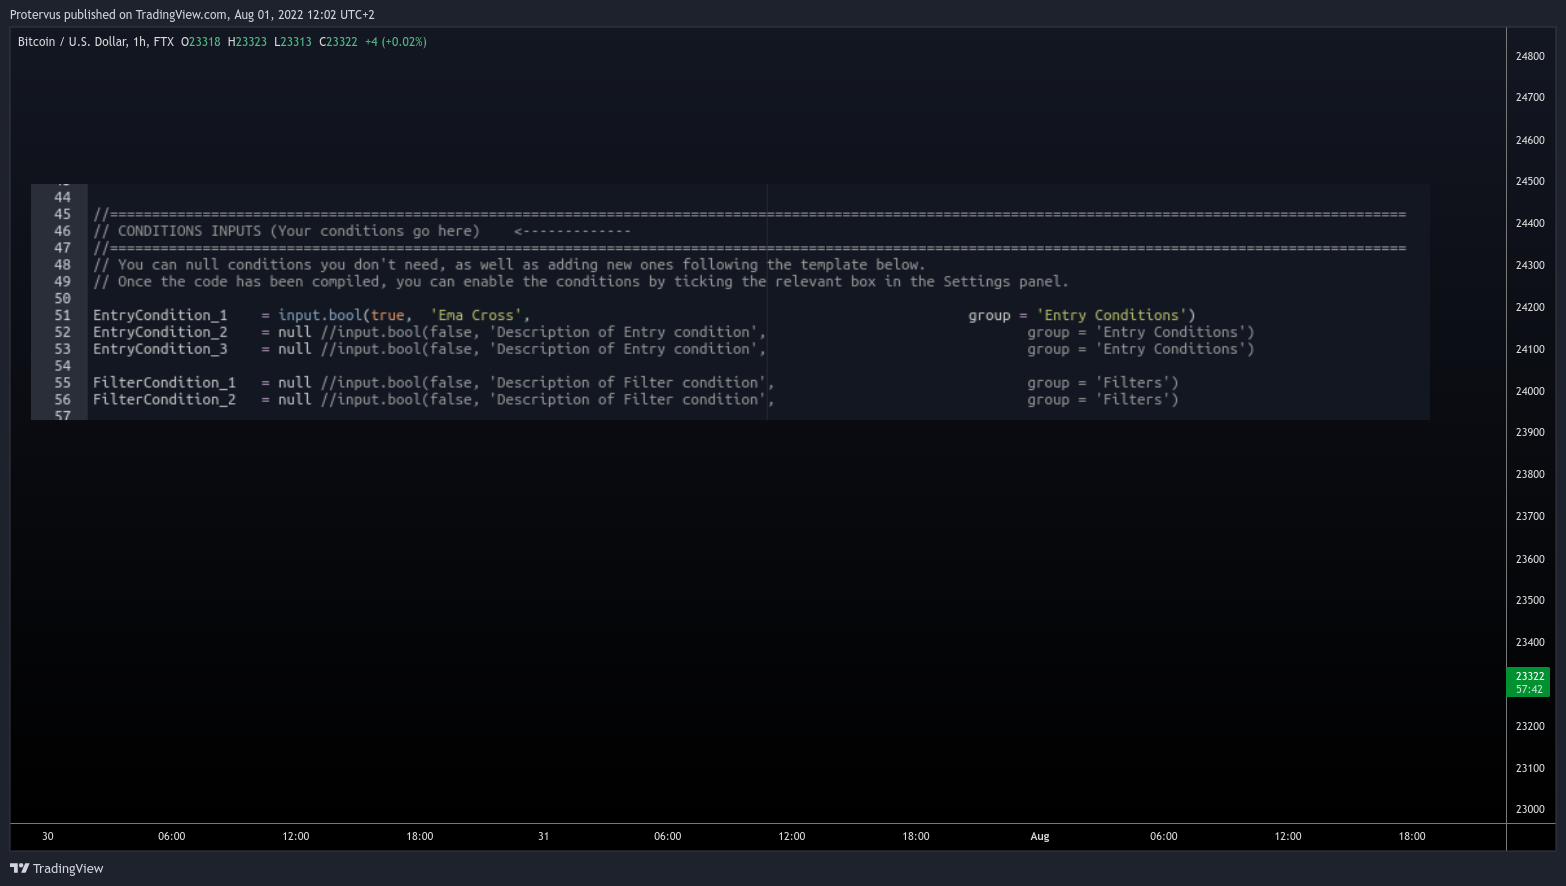The width and height of the screenshot is (1566, 886).
Task: Click the open value O23318
Action: coord(200,42)
